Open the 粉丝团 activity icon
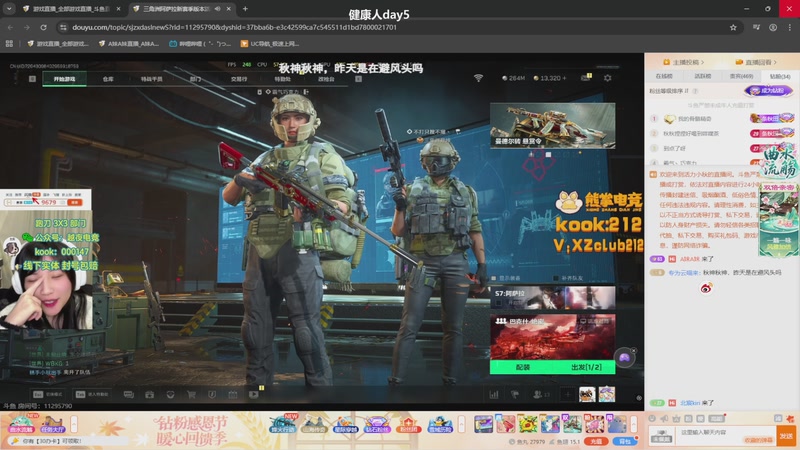The height and width of the screenshot is (450, 800). pyautogui.click(x=408, y=424)
